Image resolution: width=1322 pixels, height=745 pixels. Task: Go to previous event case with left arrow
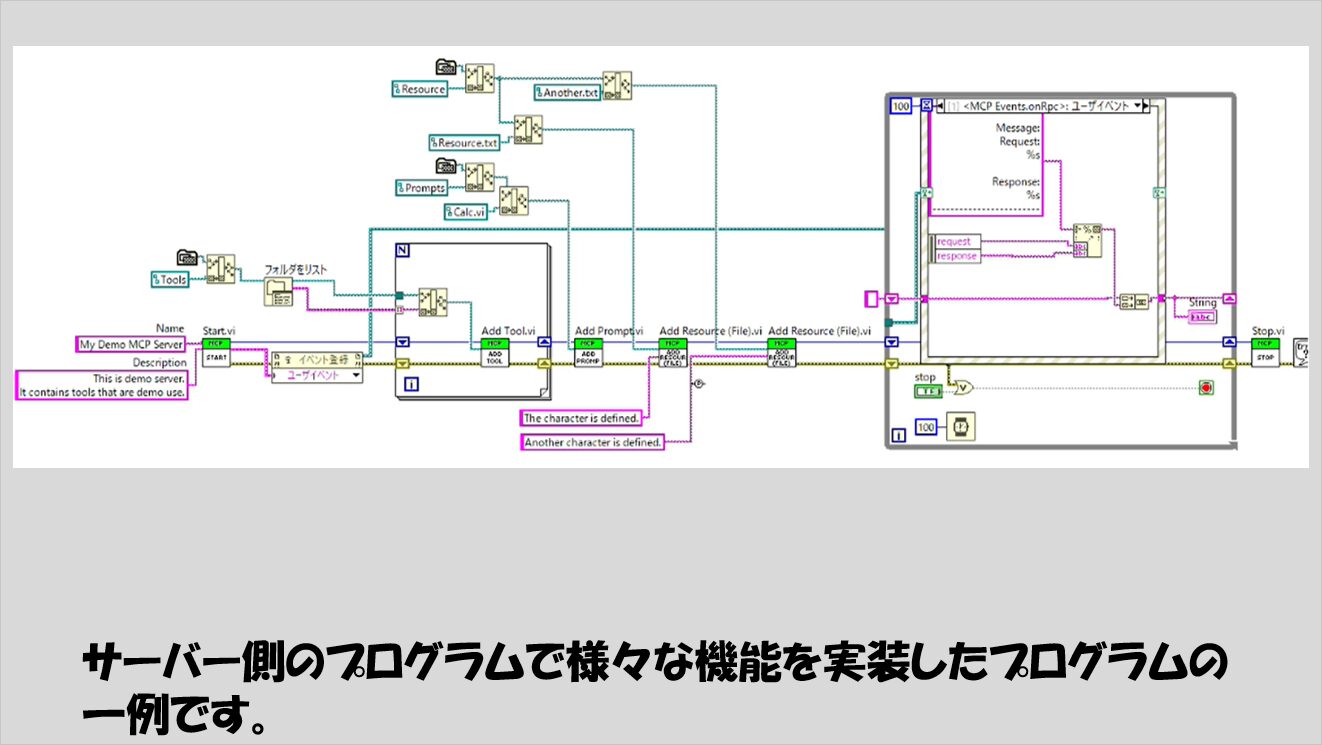click(940, 104)
